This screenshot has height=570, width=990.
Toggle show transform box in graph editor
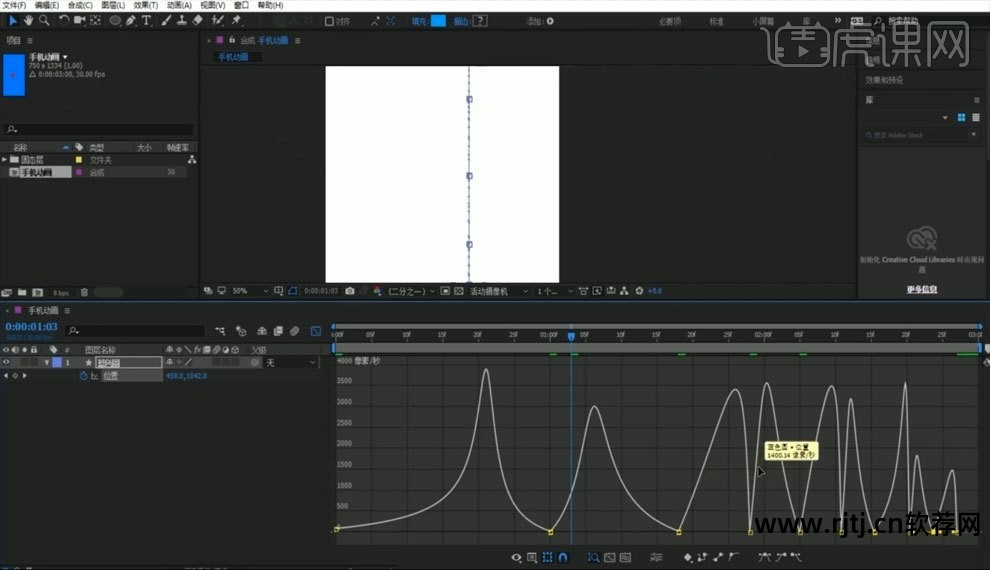click(547, 557)
